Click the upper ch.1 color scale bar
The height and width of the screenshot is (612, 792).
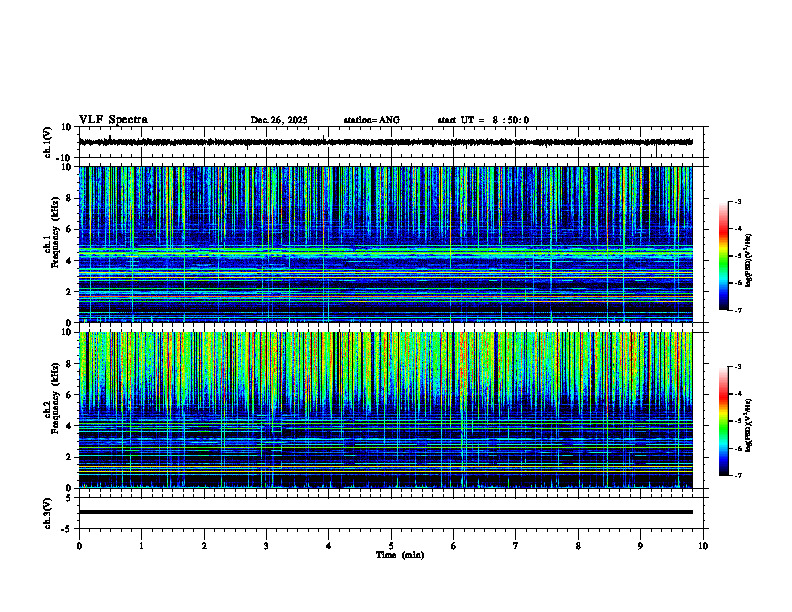724,256
